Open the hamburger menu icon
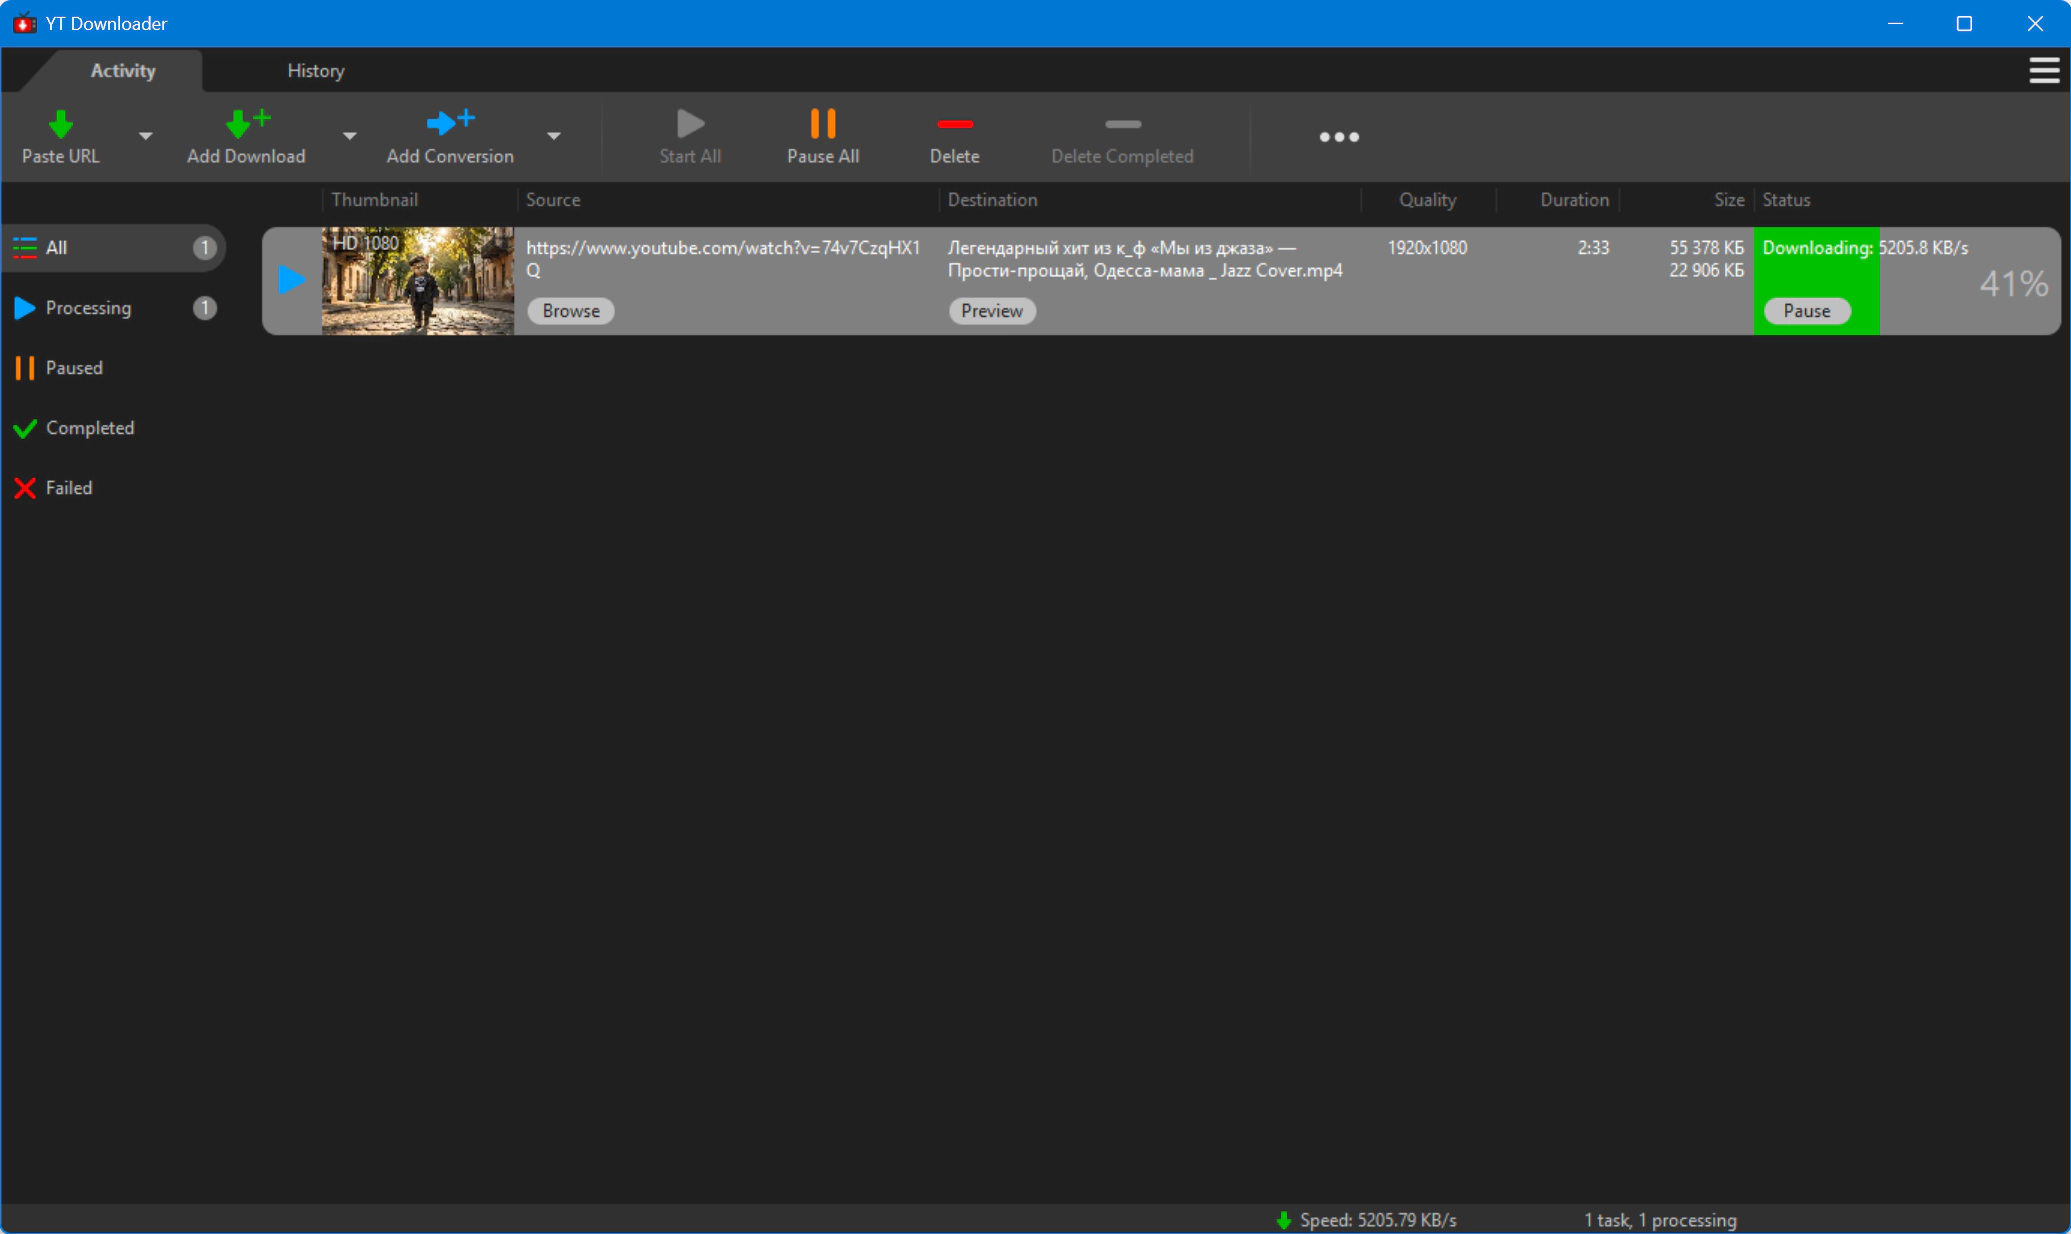 (2044, 70)
